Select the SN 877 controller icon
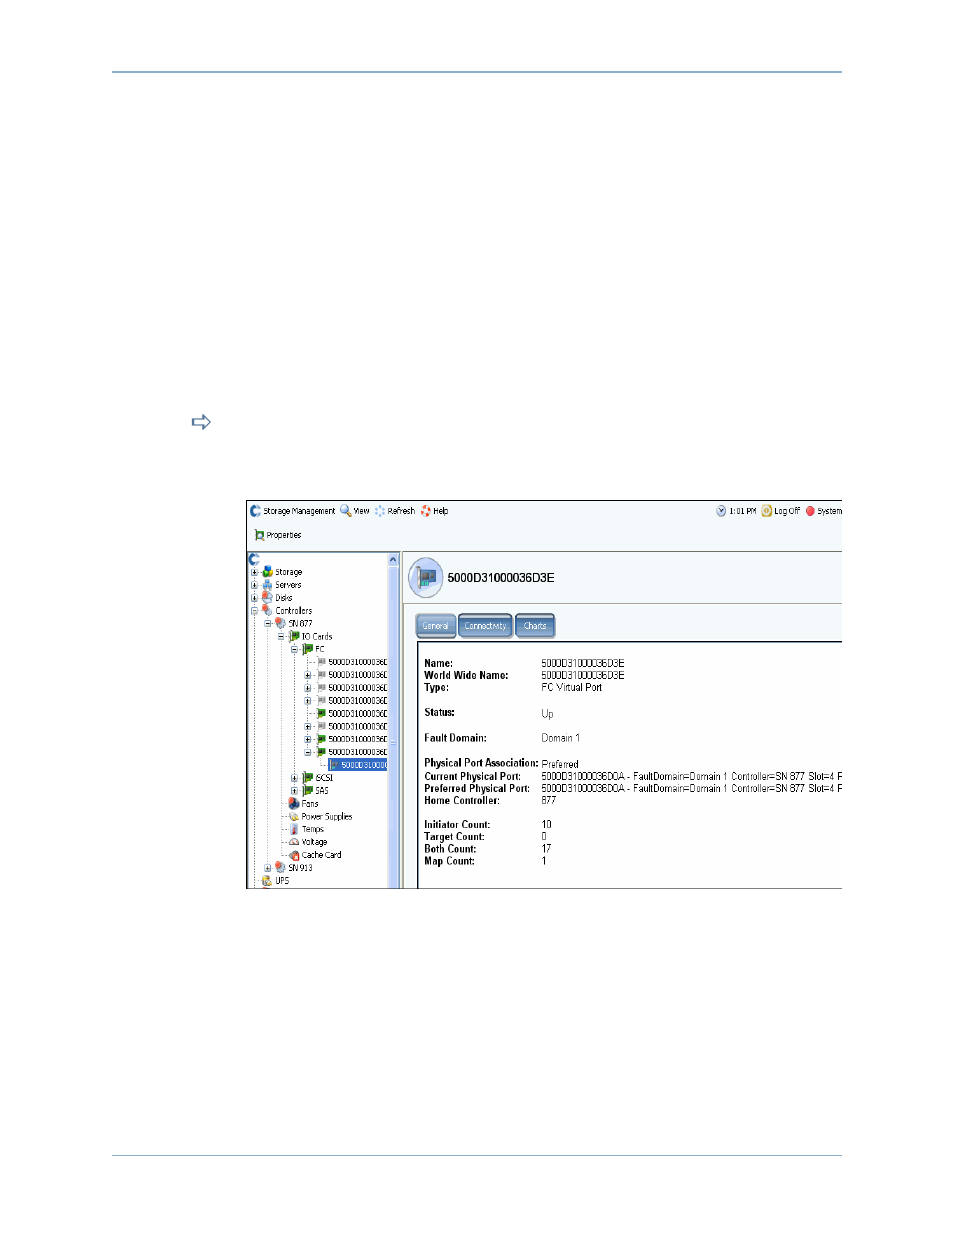 pyautogui.click(x=281, y=623)
